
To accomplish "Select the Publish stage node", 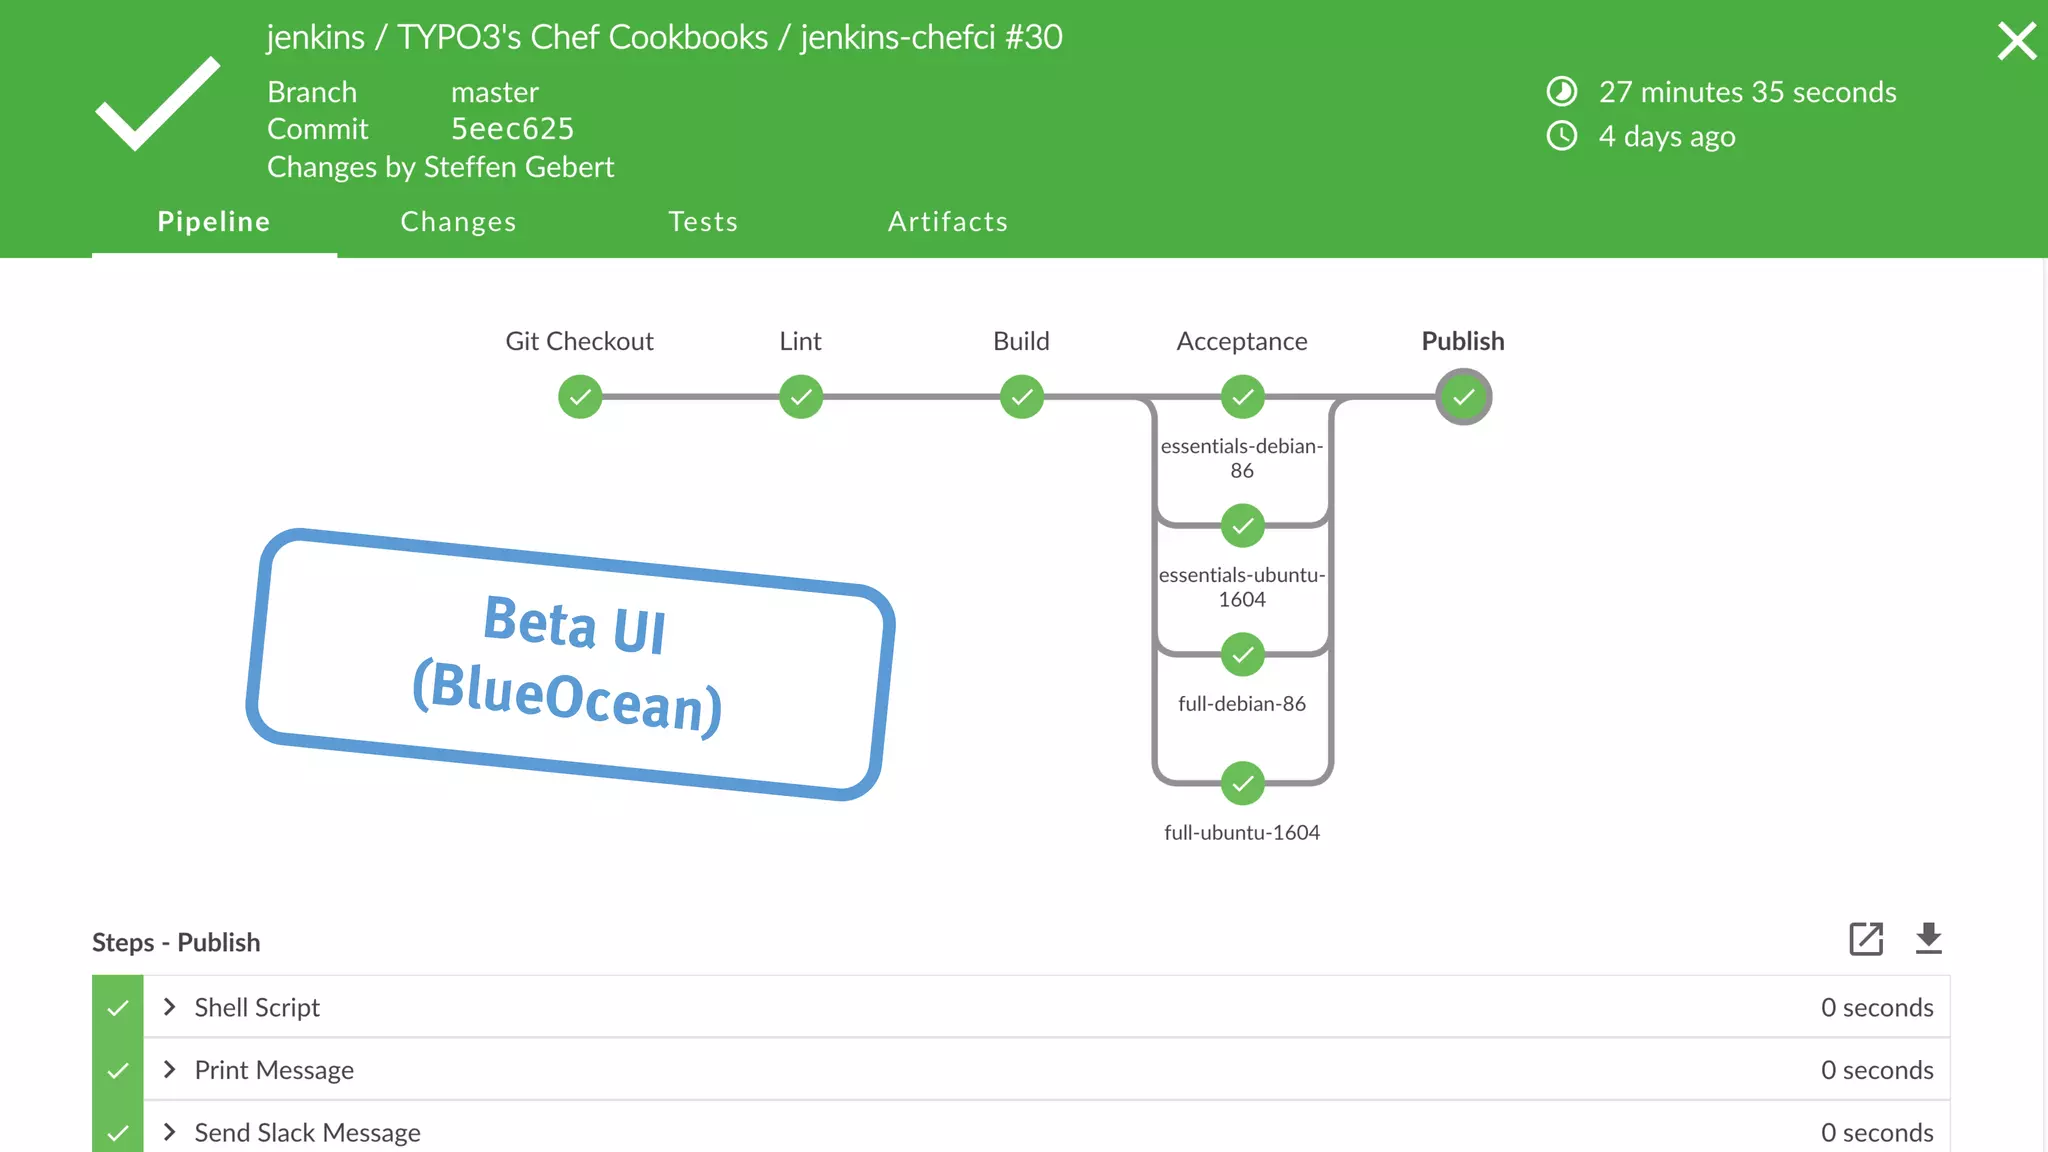I will point(1463,397).
